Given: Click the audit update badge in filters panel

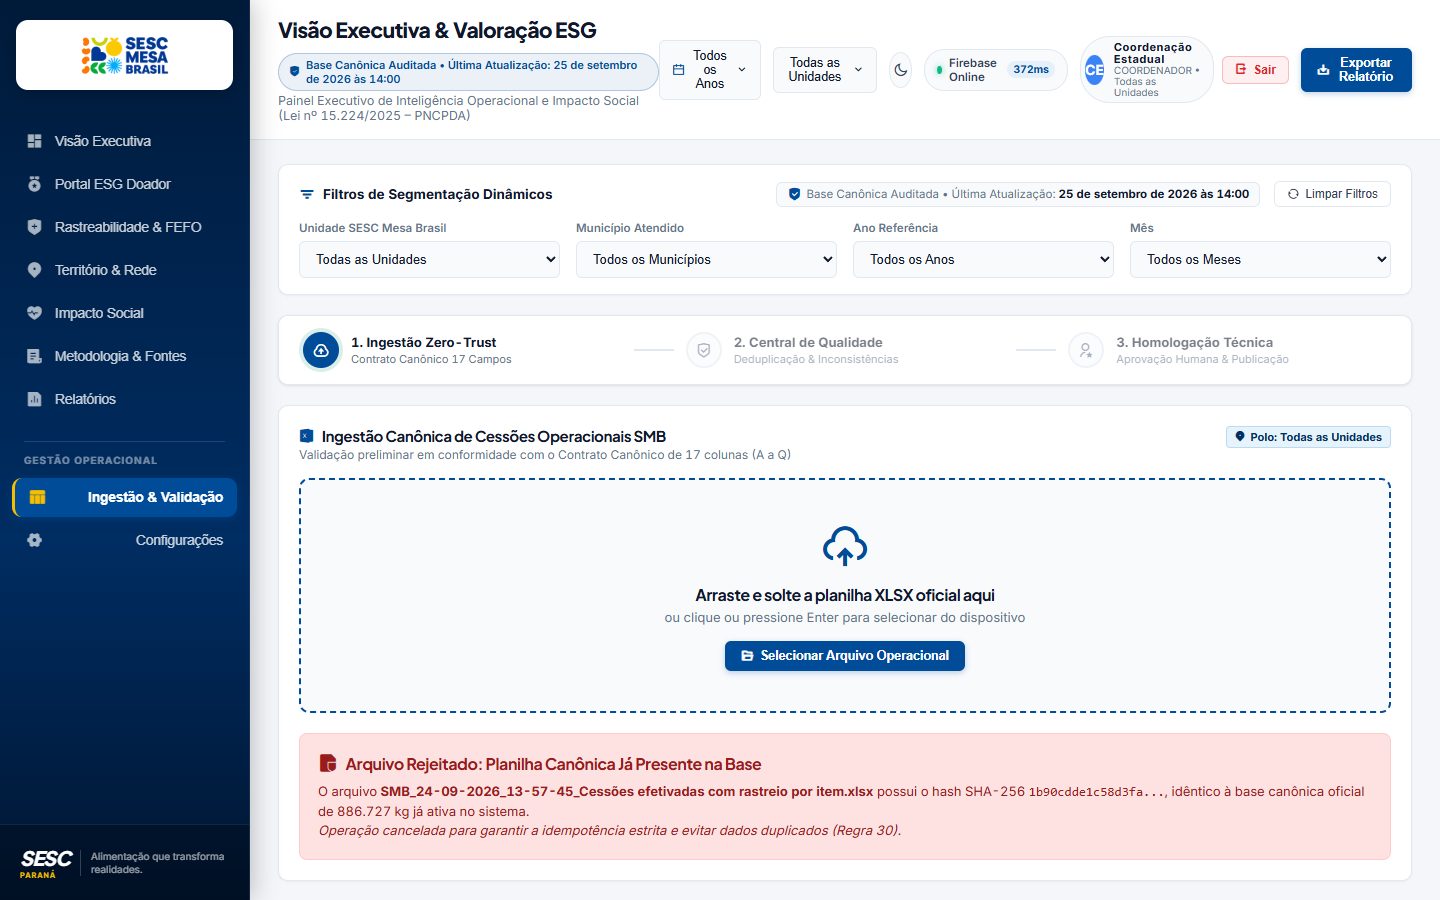Looking at the screenshot, I should pyautogui.click(x=1018, y=194).
